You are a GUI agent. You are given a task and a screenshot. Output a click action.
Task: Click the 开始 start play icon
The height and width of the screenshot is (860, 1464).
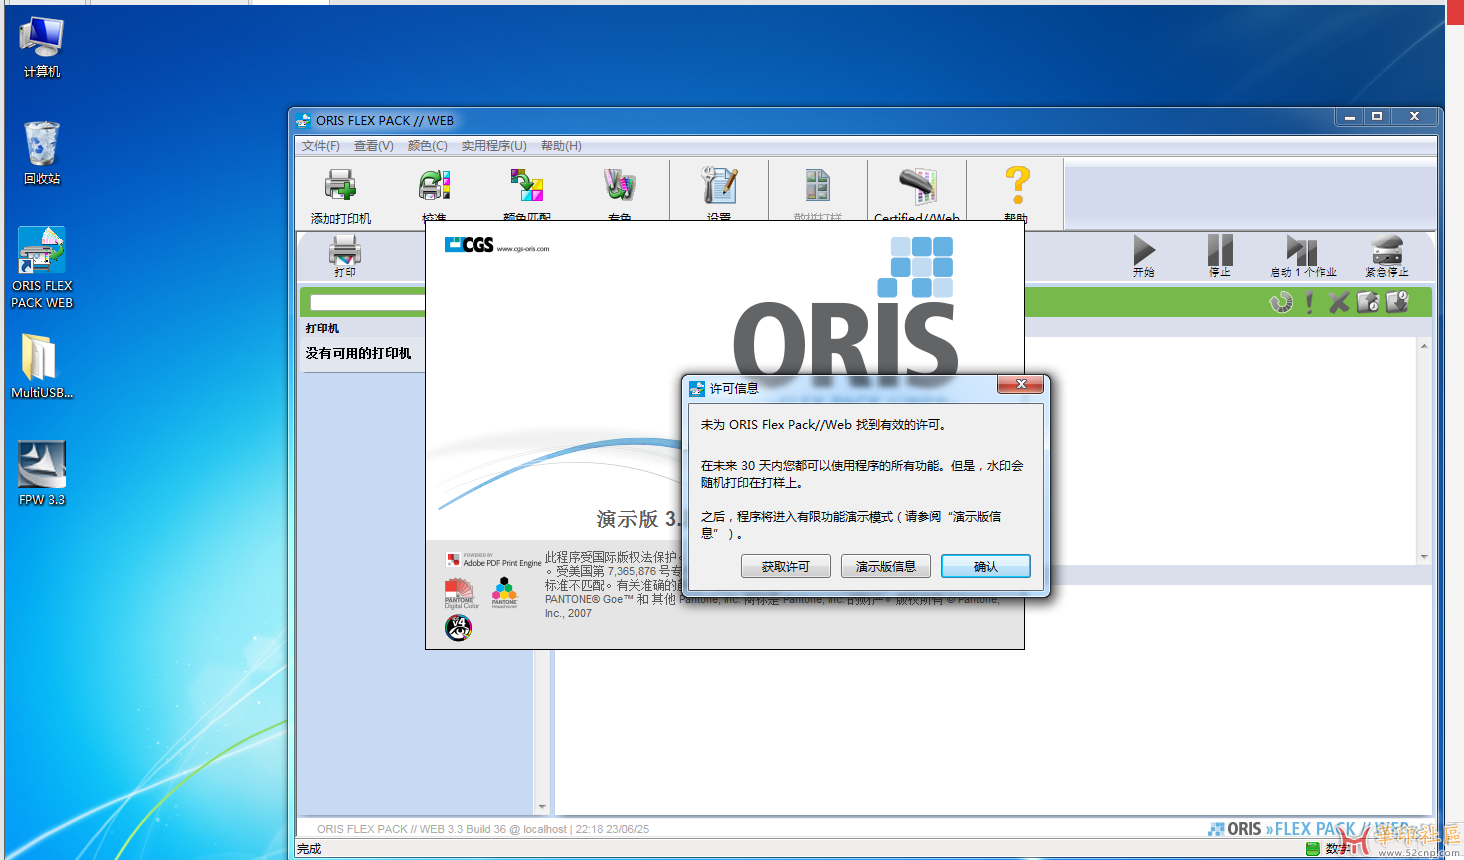pyautogui.click(x=1144, y=249)
